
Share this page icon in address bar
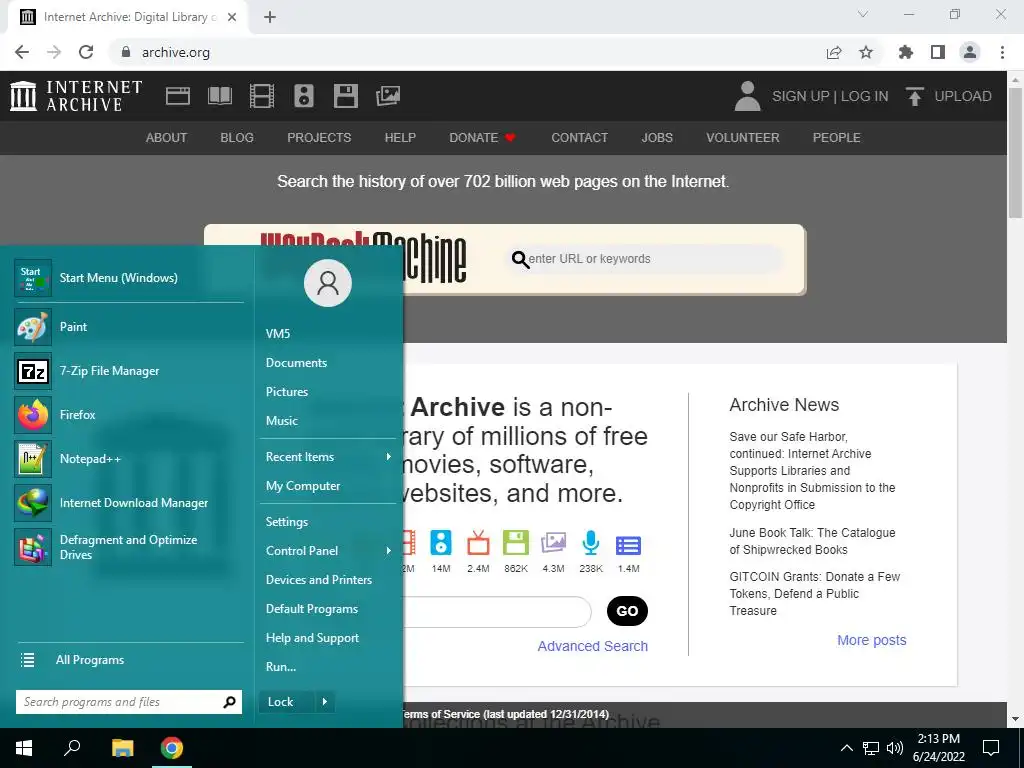834,52
